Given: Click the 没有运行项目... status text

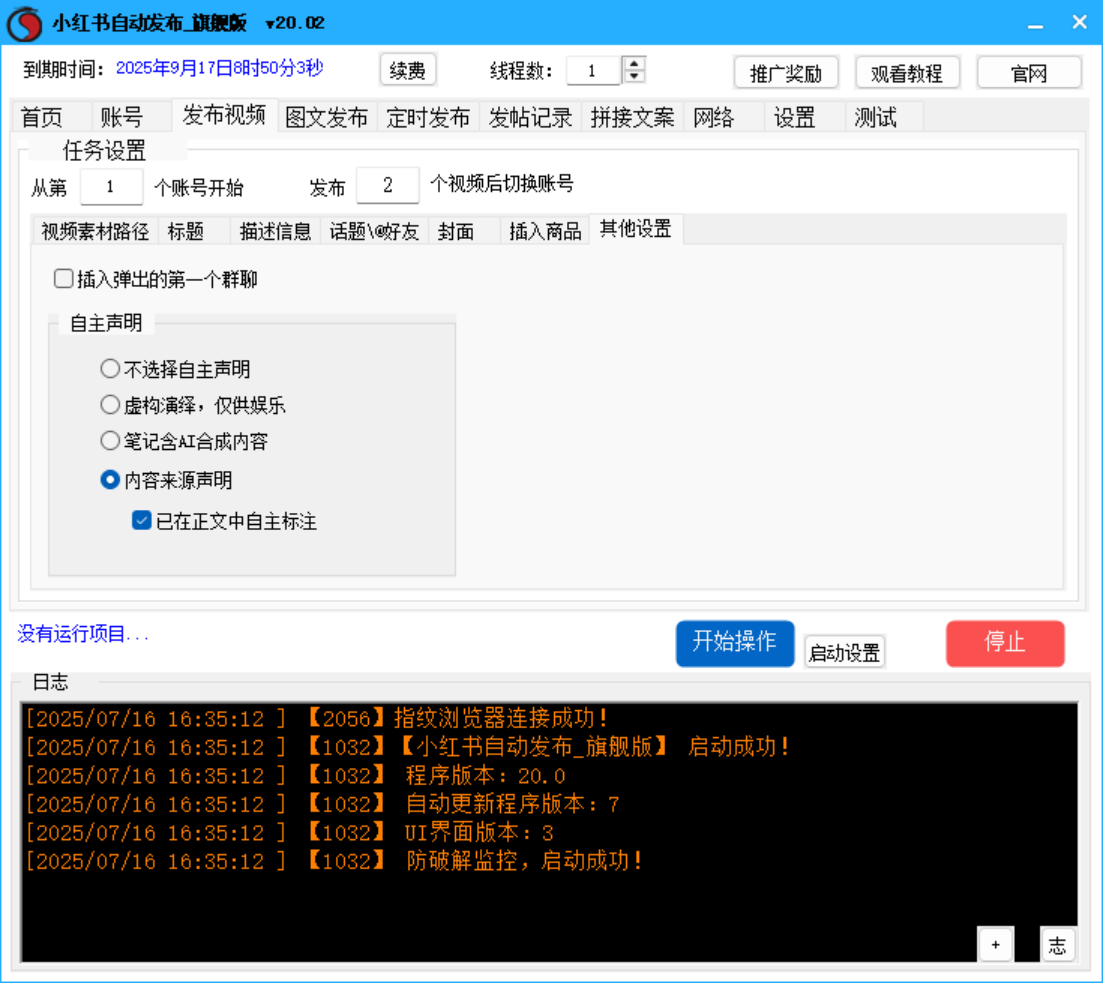Looking at the screenshot, I should pyautogui.click(x=83, y=634).
